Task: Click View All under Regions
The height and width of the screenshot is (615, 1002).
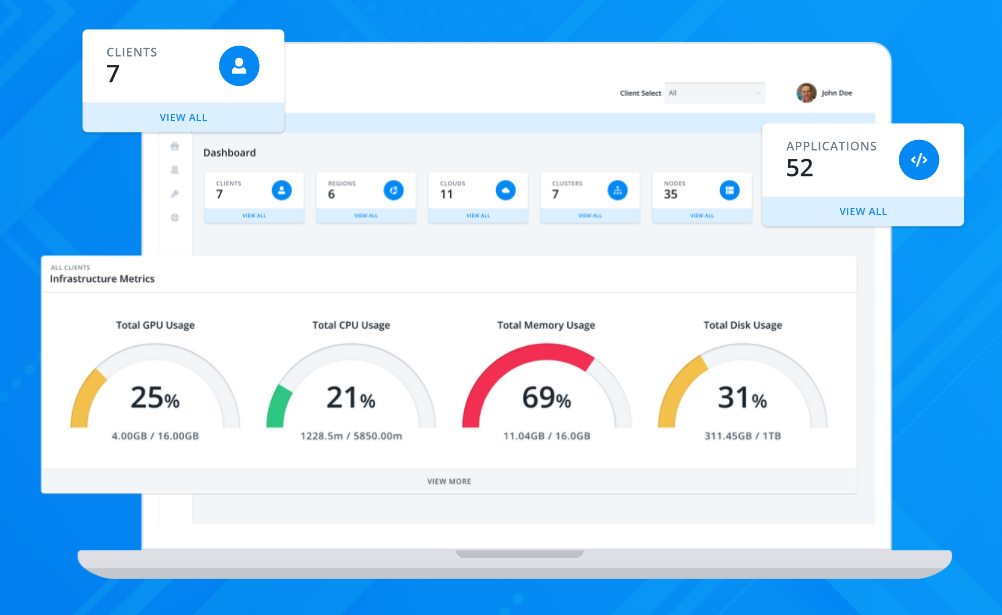Action: [366, 215]
